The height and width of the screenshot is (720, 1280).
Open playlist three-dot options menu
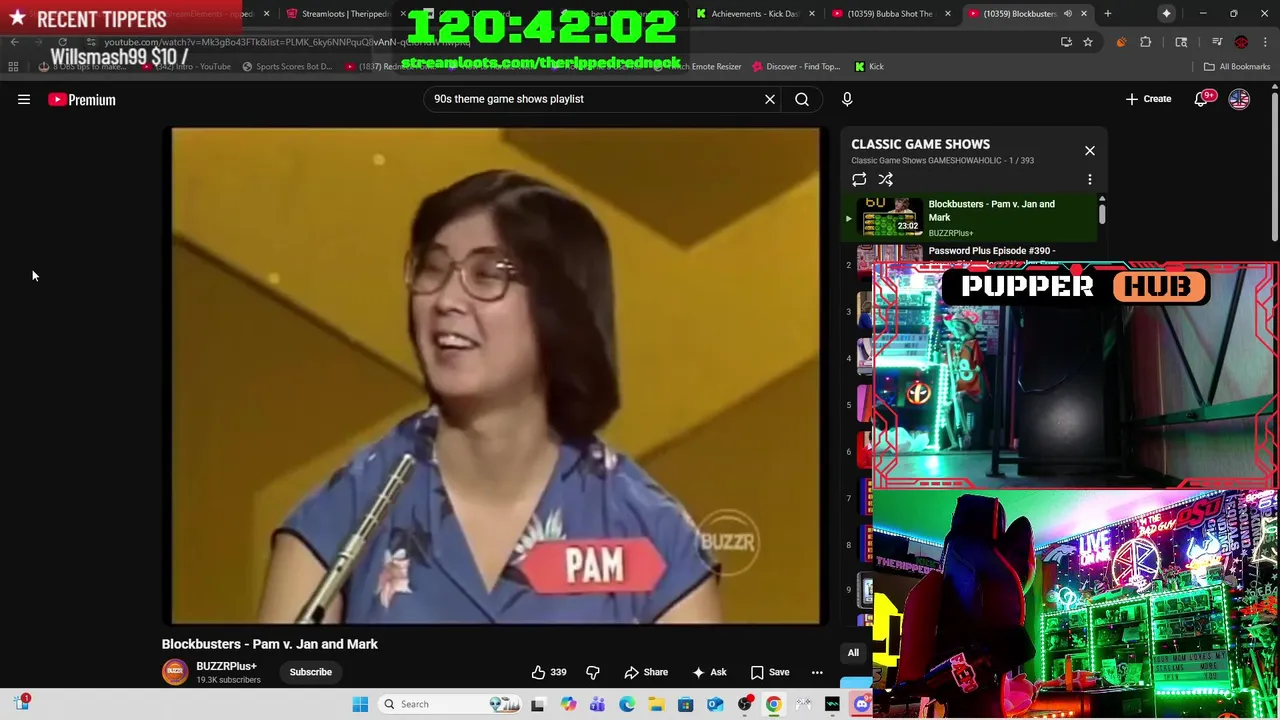coord(1090,180)
